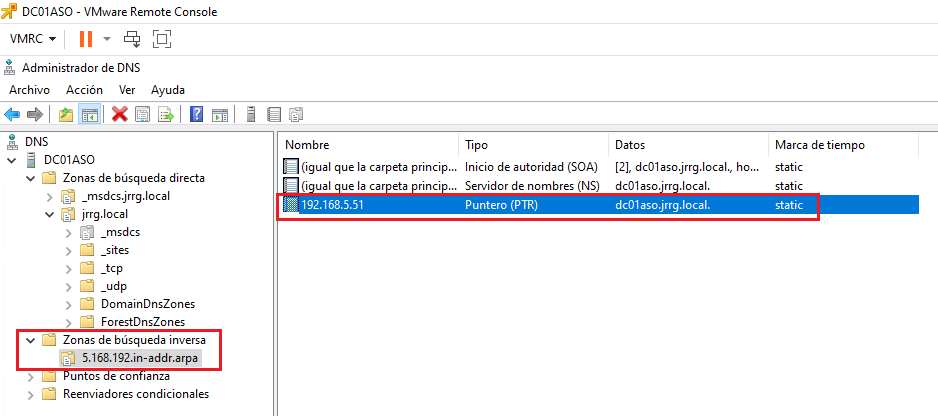Click the new zone records list icon
The image size is (938, 416).
point(274,114)
